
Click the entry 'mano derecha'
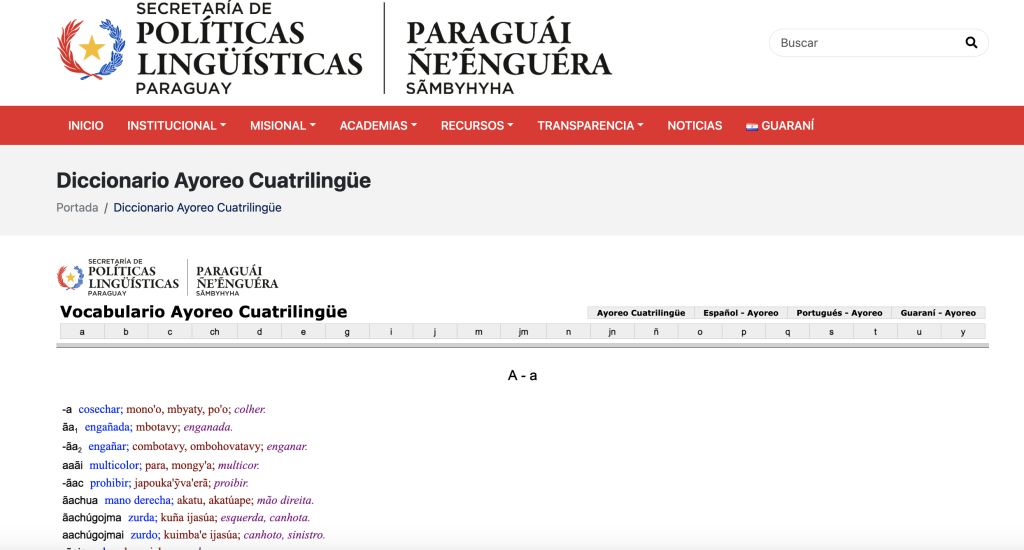click(x=139, y=500)
